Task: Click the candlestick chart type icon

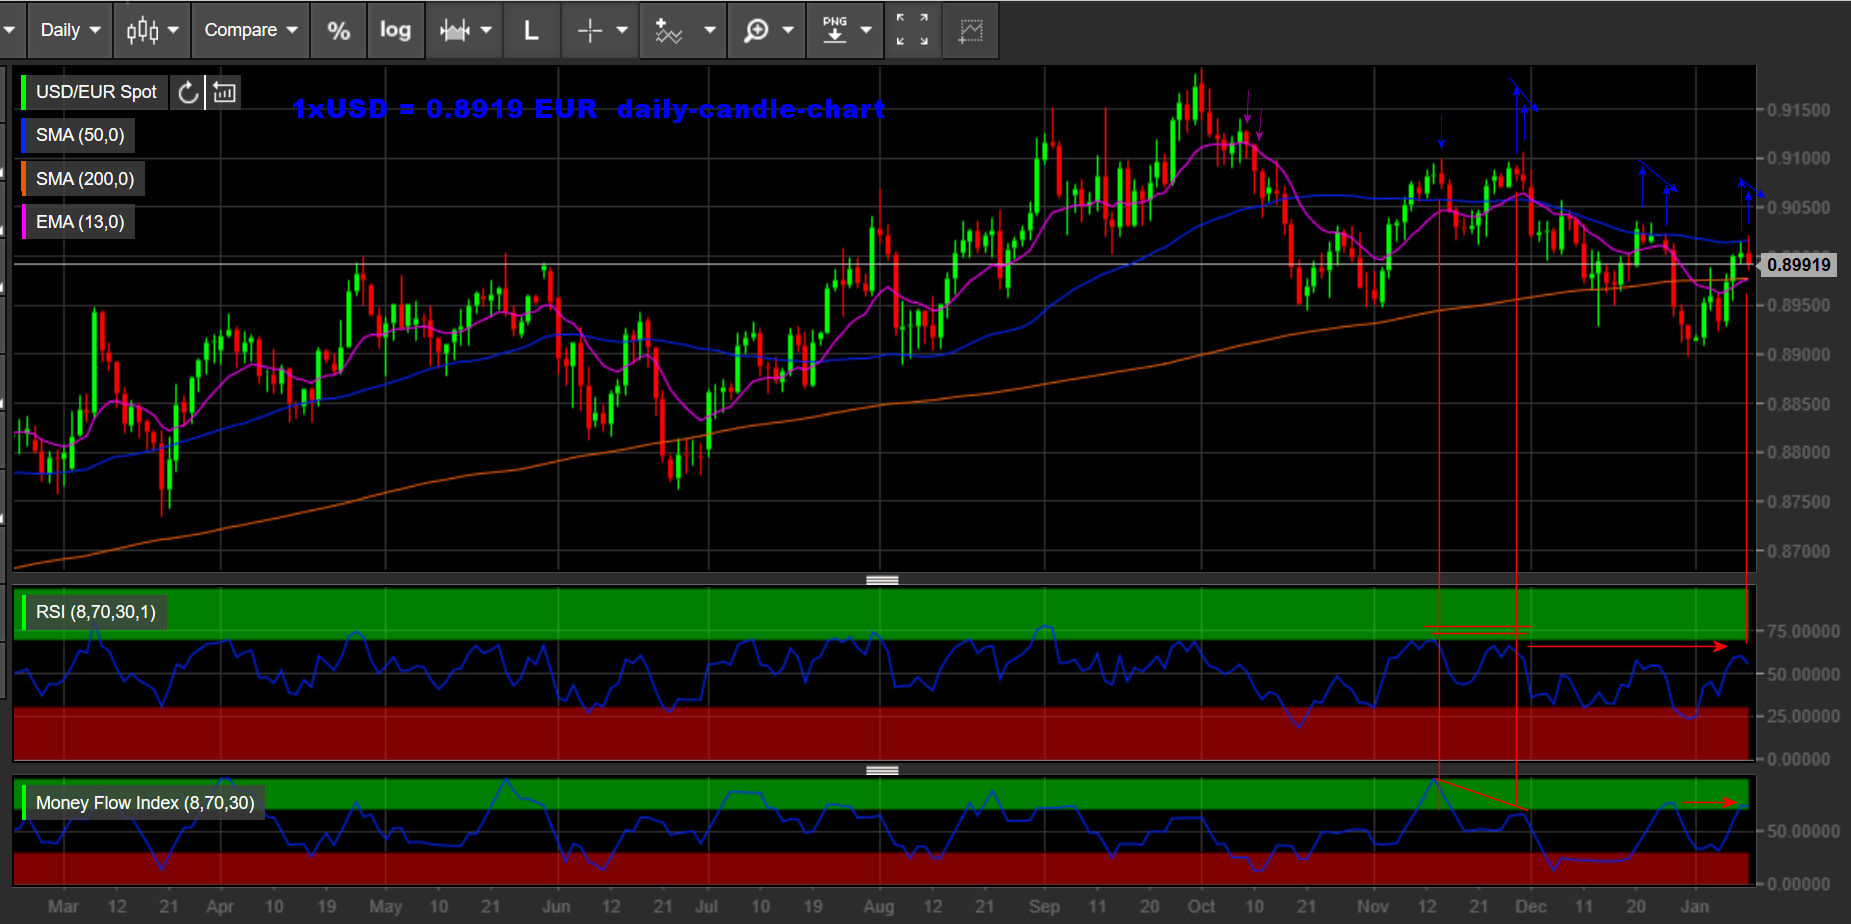Action: point(142,30)
